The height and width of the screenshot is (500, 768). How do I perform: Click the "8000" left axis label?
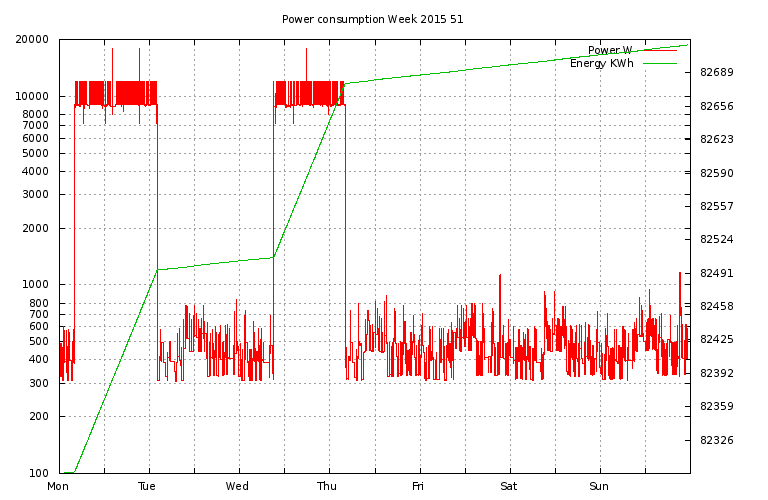(36, 115)
